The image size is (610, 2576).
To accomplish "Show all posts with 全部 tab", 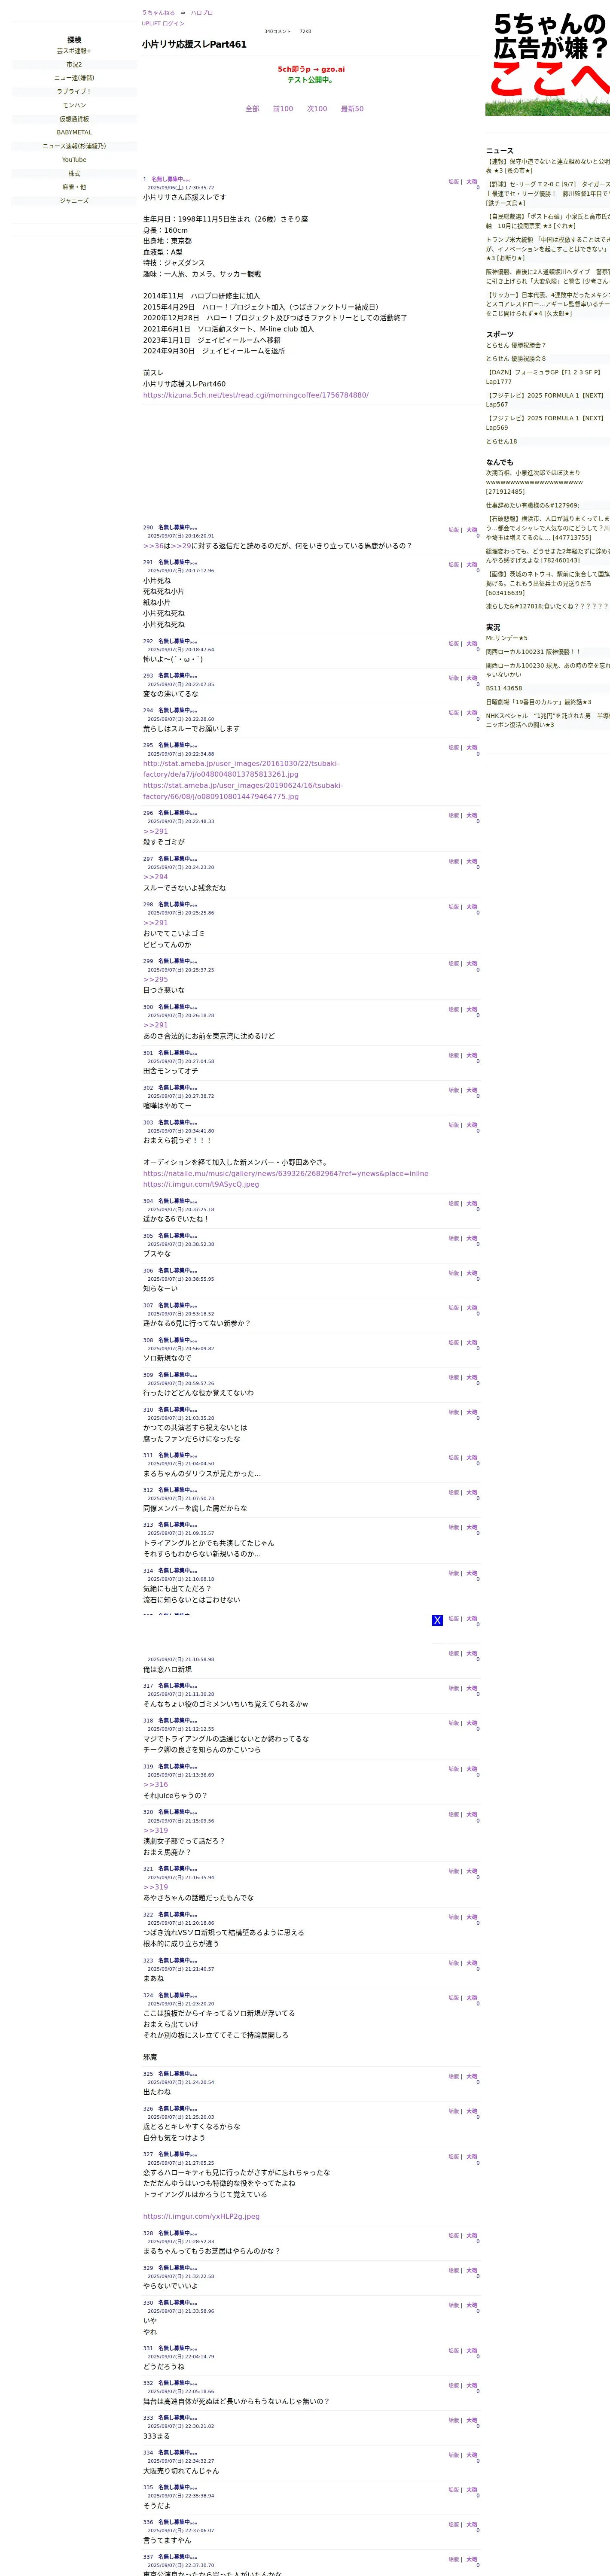I will [252, 109].
